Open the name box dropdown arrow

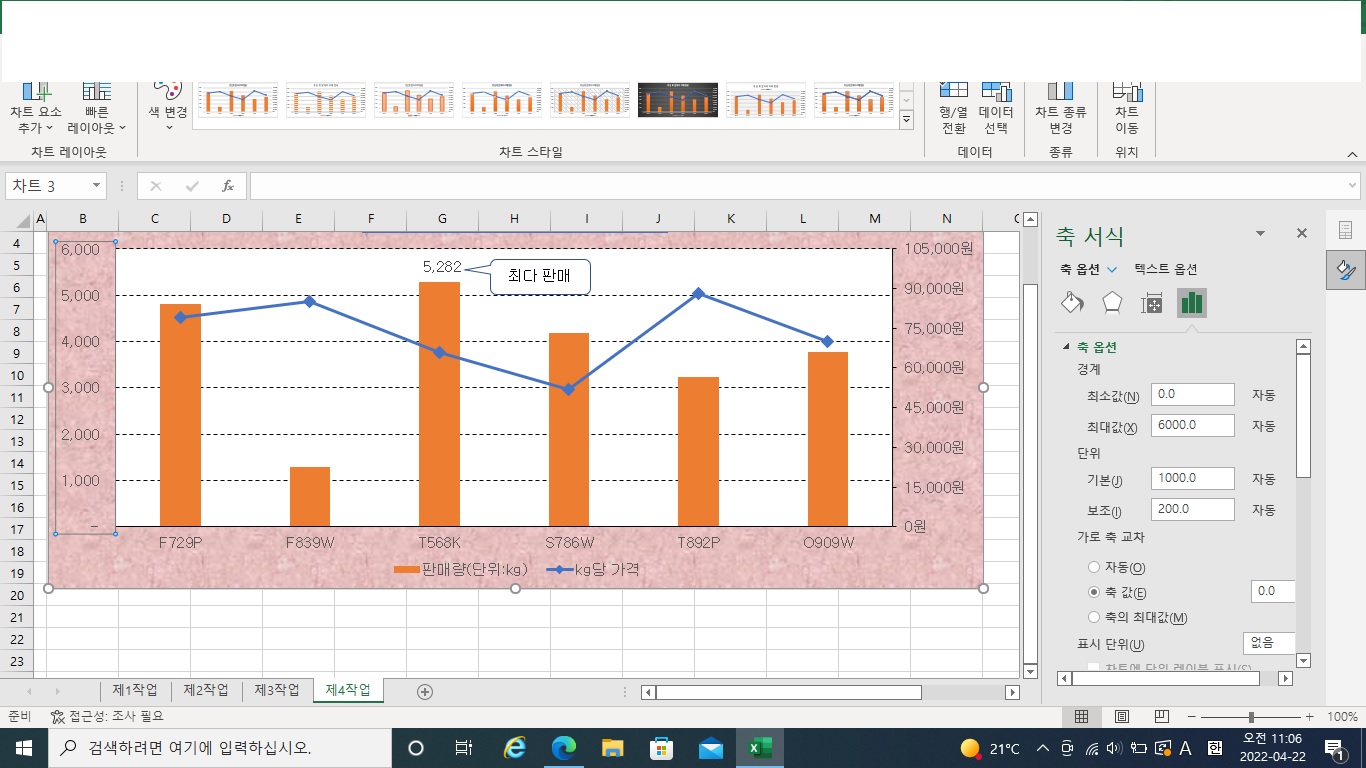97,186
